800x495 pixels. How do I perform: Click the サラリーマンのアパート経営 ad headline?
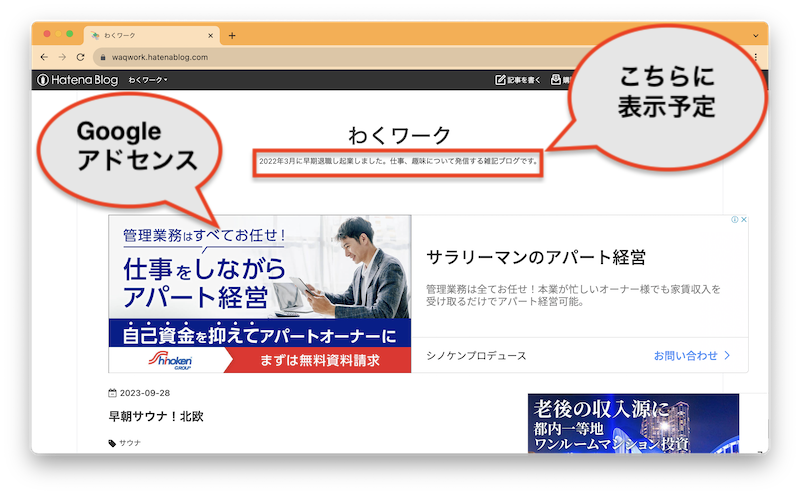pos(536,257)
